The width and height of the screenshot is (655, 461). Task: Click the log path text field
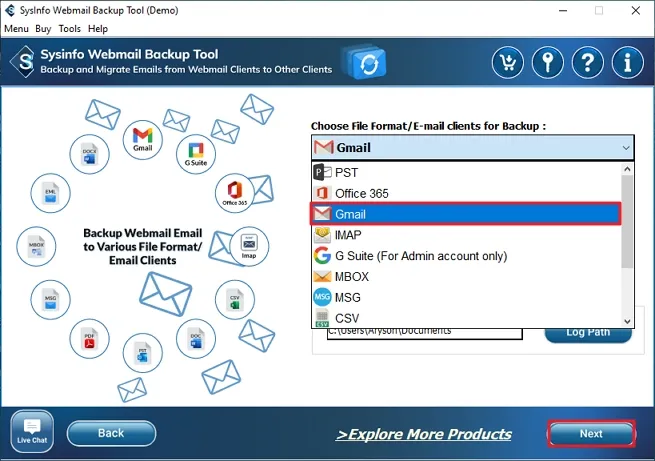tap(424, 333)
